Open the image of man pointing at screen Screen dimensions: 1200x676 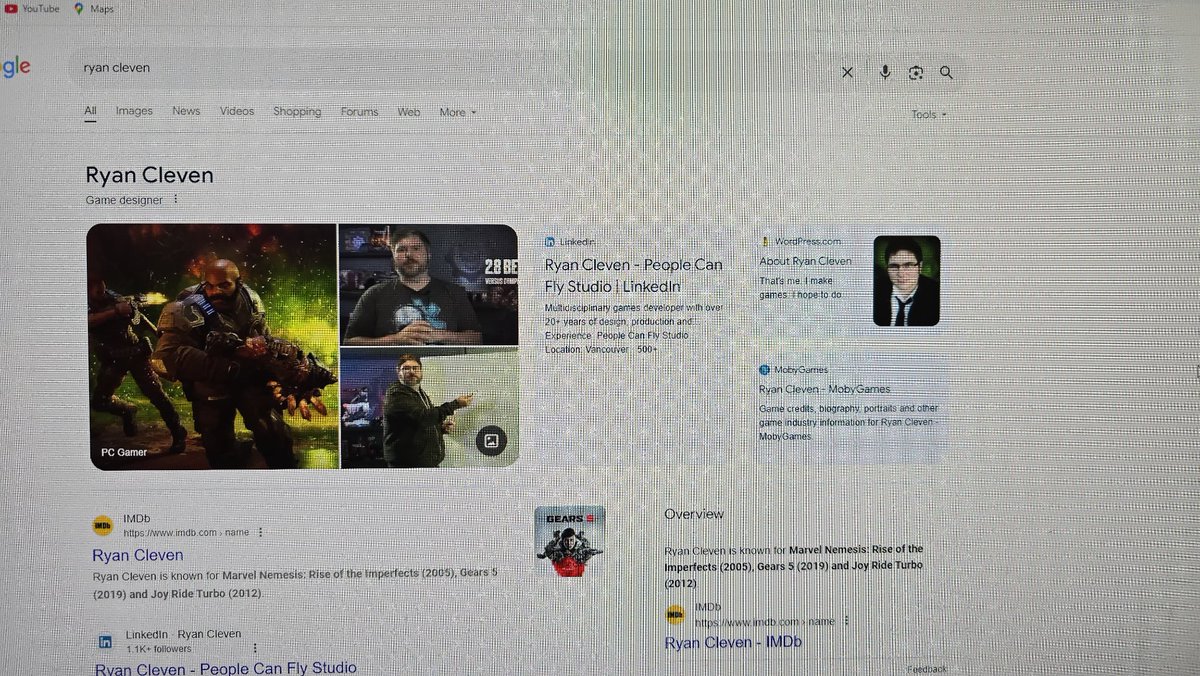pyautogui.click(x=429, y=408)
